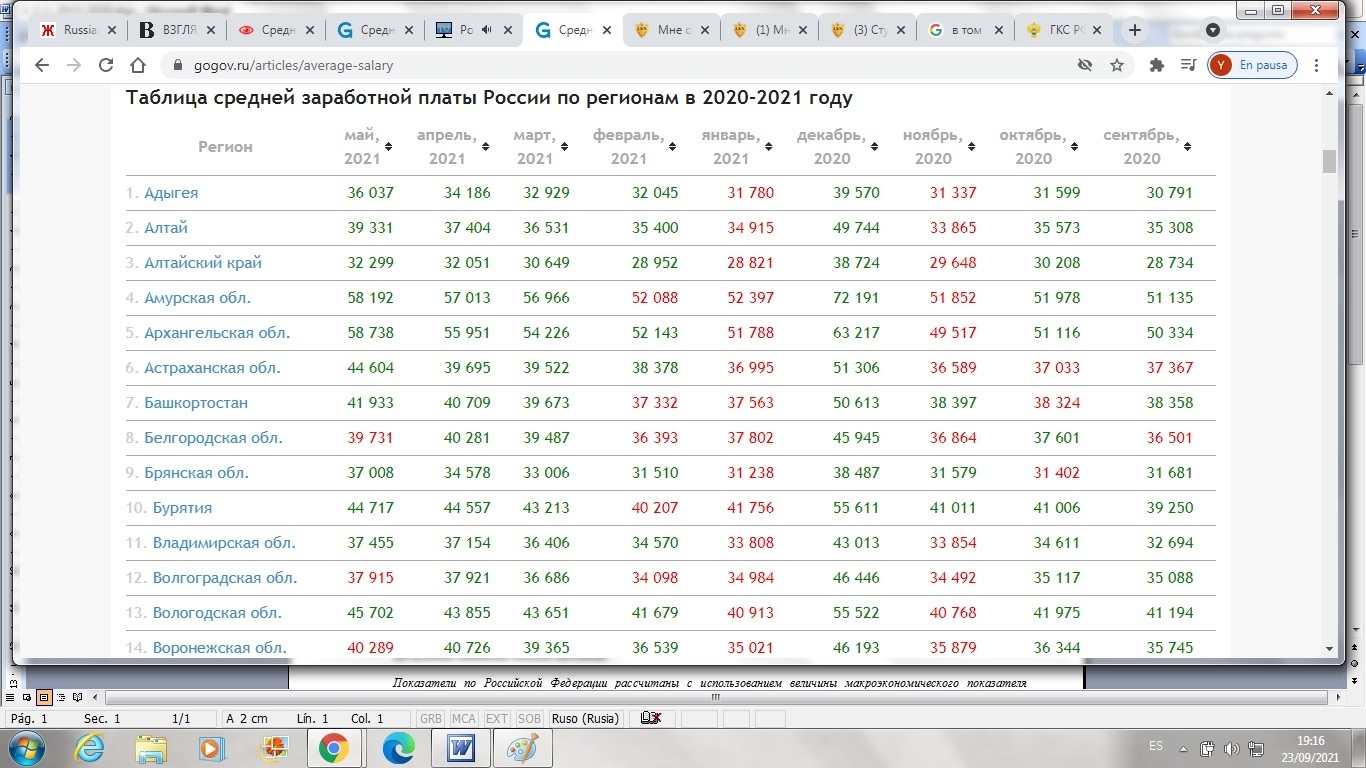Click the browser home icon
This screenshot has height=768, width=1366.
pos(138,66)
